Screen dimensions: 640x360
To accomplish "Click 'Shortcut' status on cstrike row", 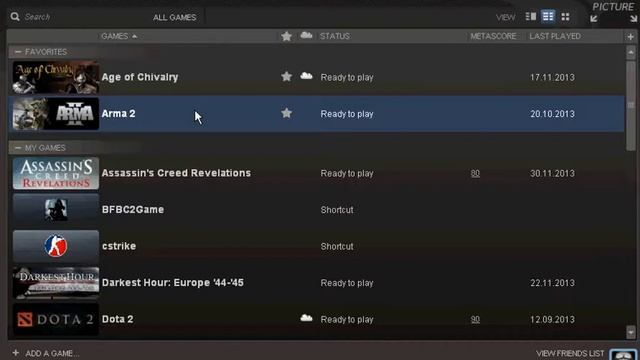I will [x=337, y=247].
